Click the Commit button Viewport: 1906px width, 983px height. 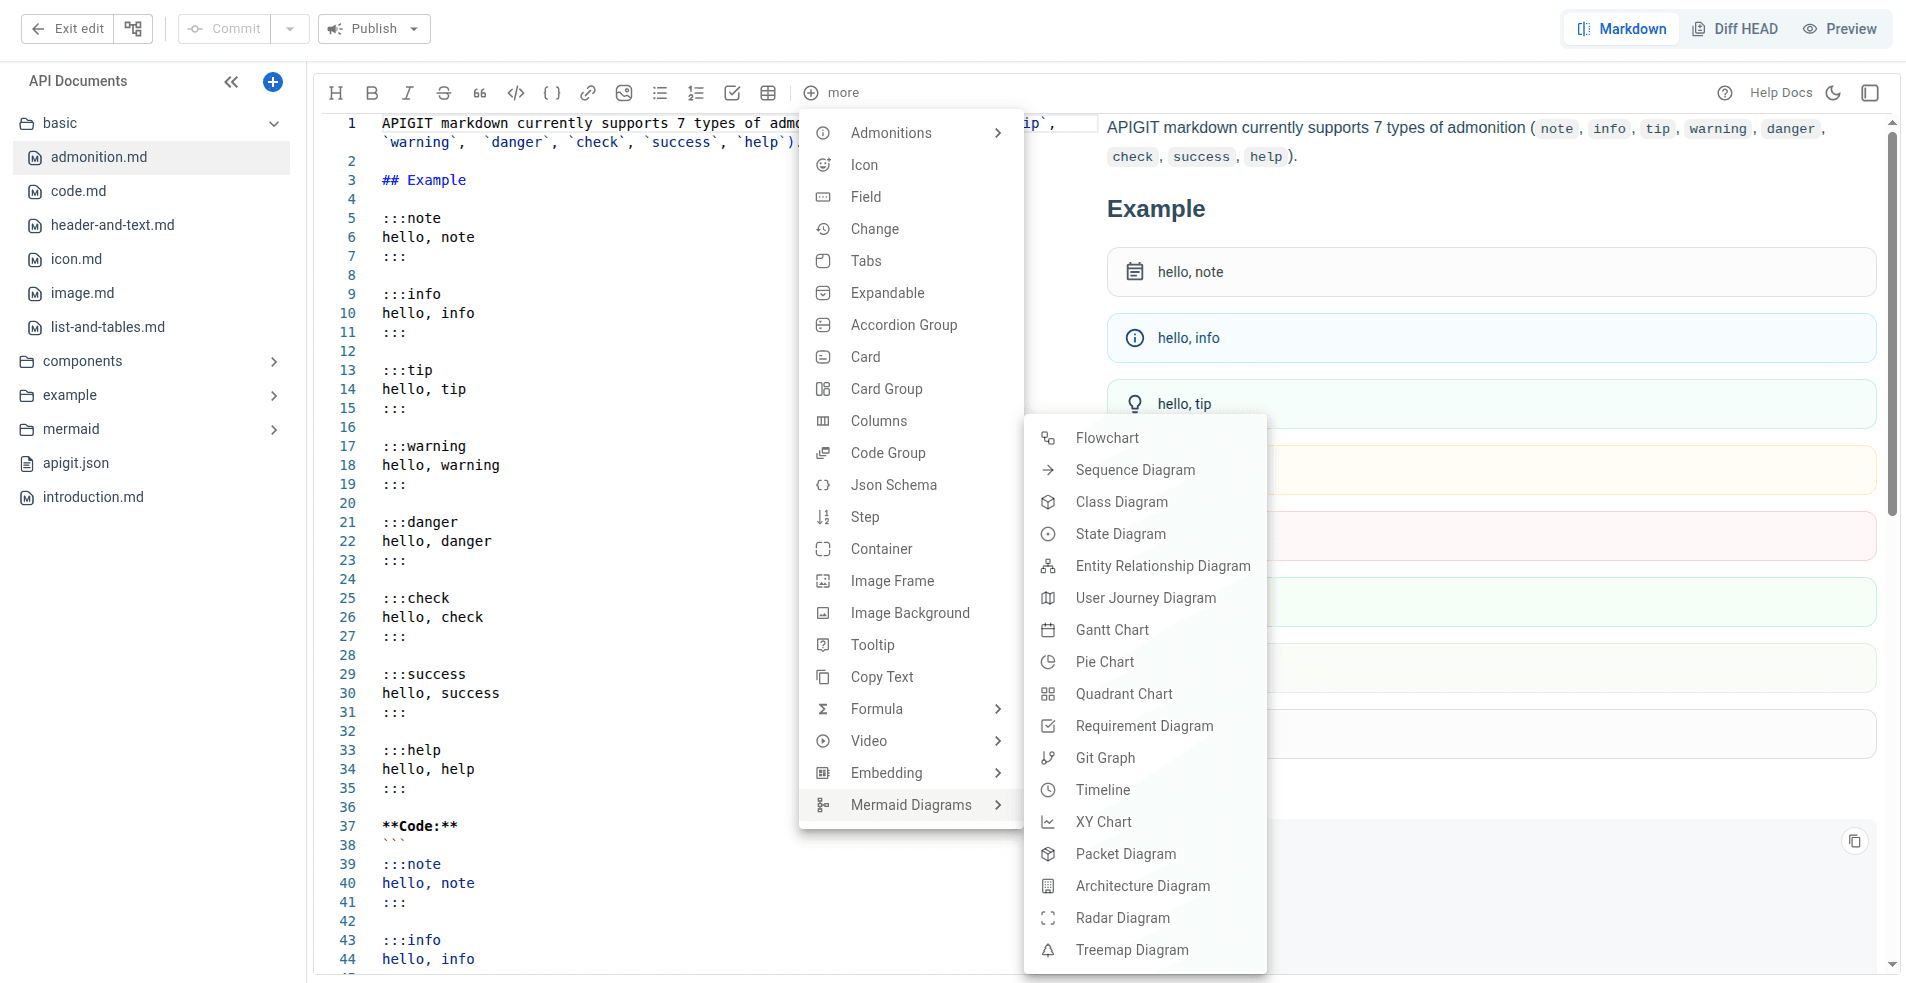pos(224,29)
